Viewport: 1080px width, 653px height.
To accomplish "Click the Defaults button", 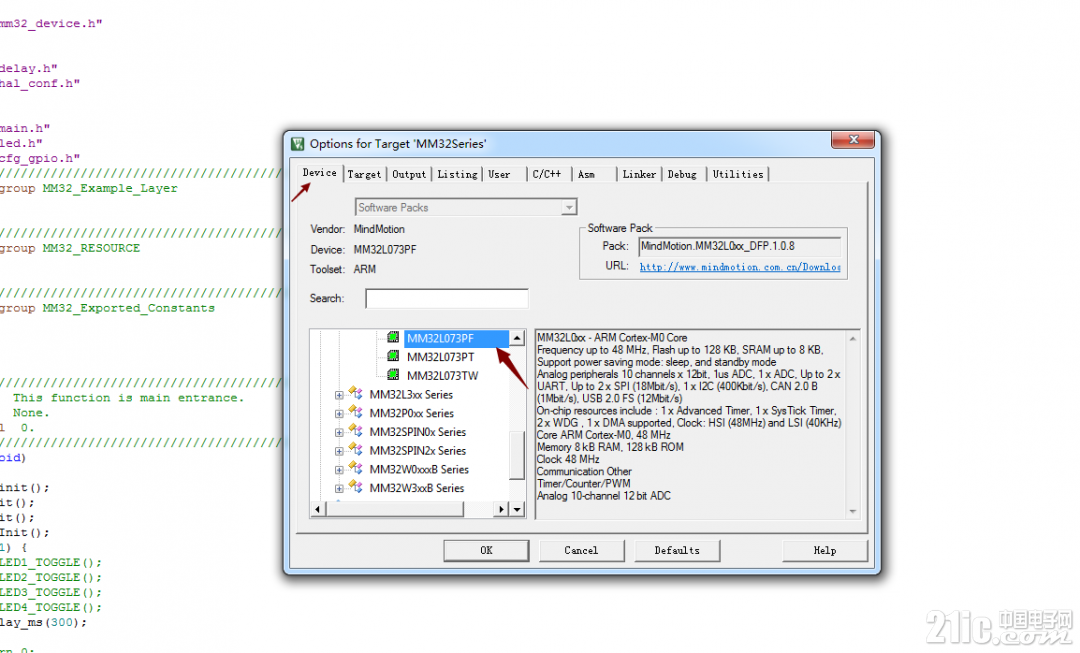I will [x=677, y=550].
